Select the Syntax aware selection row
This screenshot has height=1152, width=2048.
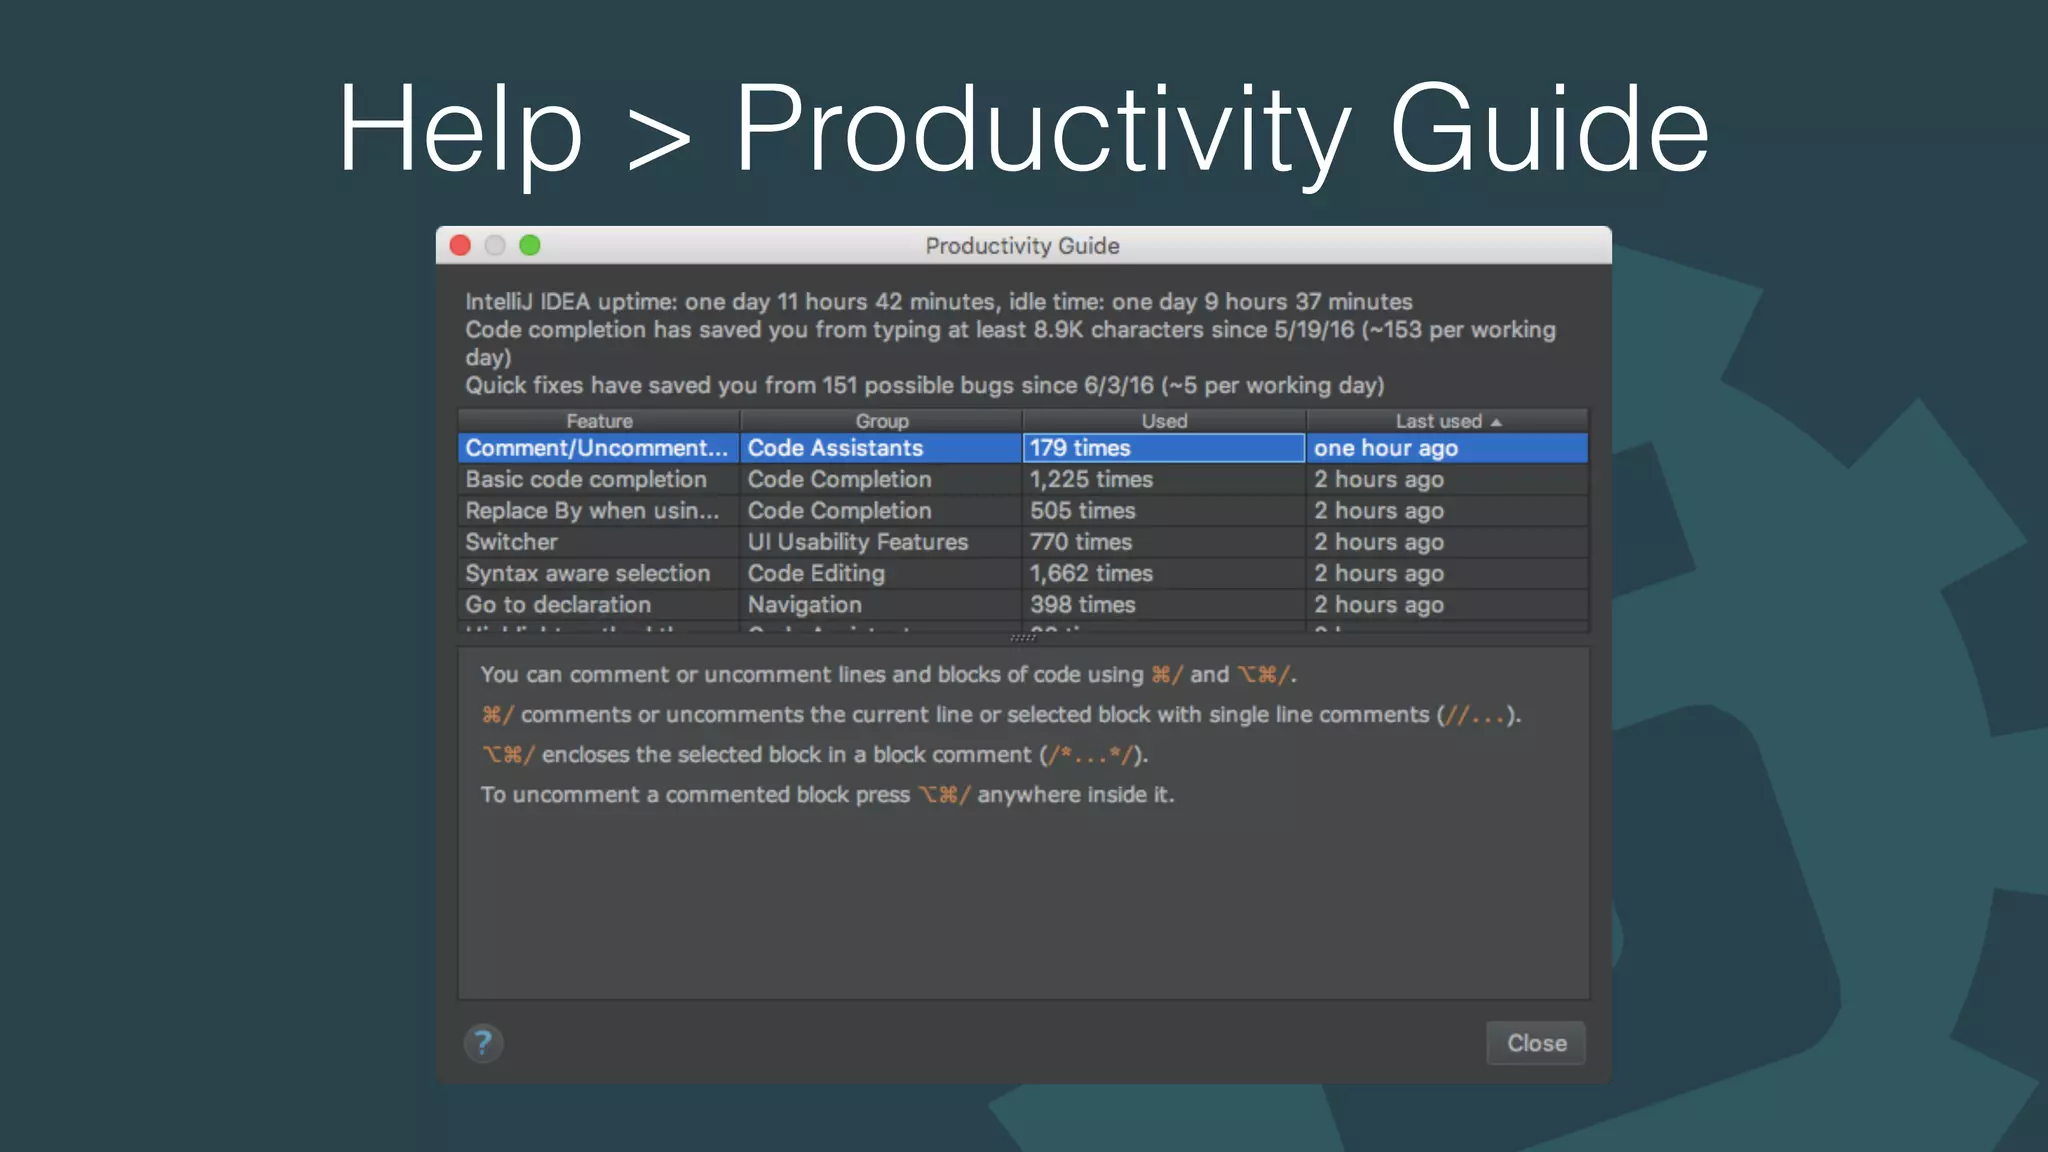(1023, 573)
